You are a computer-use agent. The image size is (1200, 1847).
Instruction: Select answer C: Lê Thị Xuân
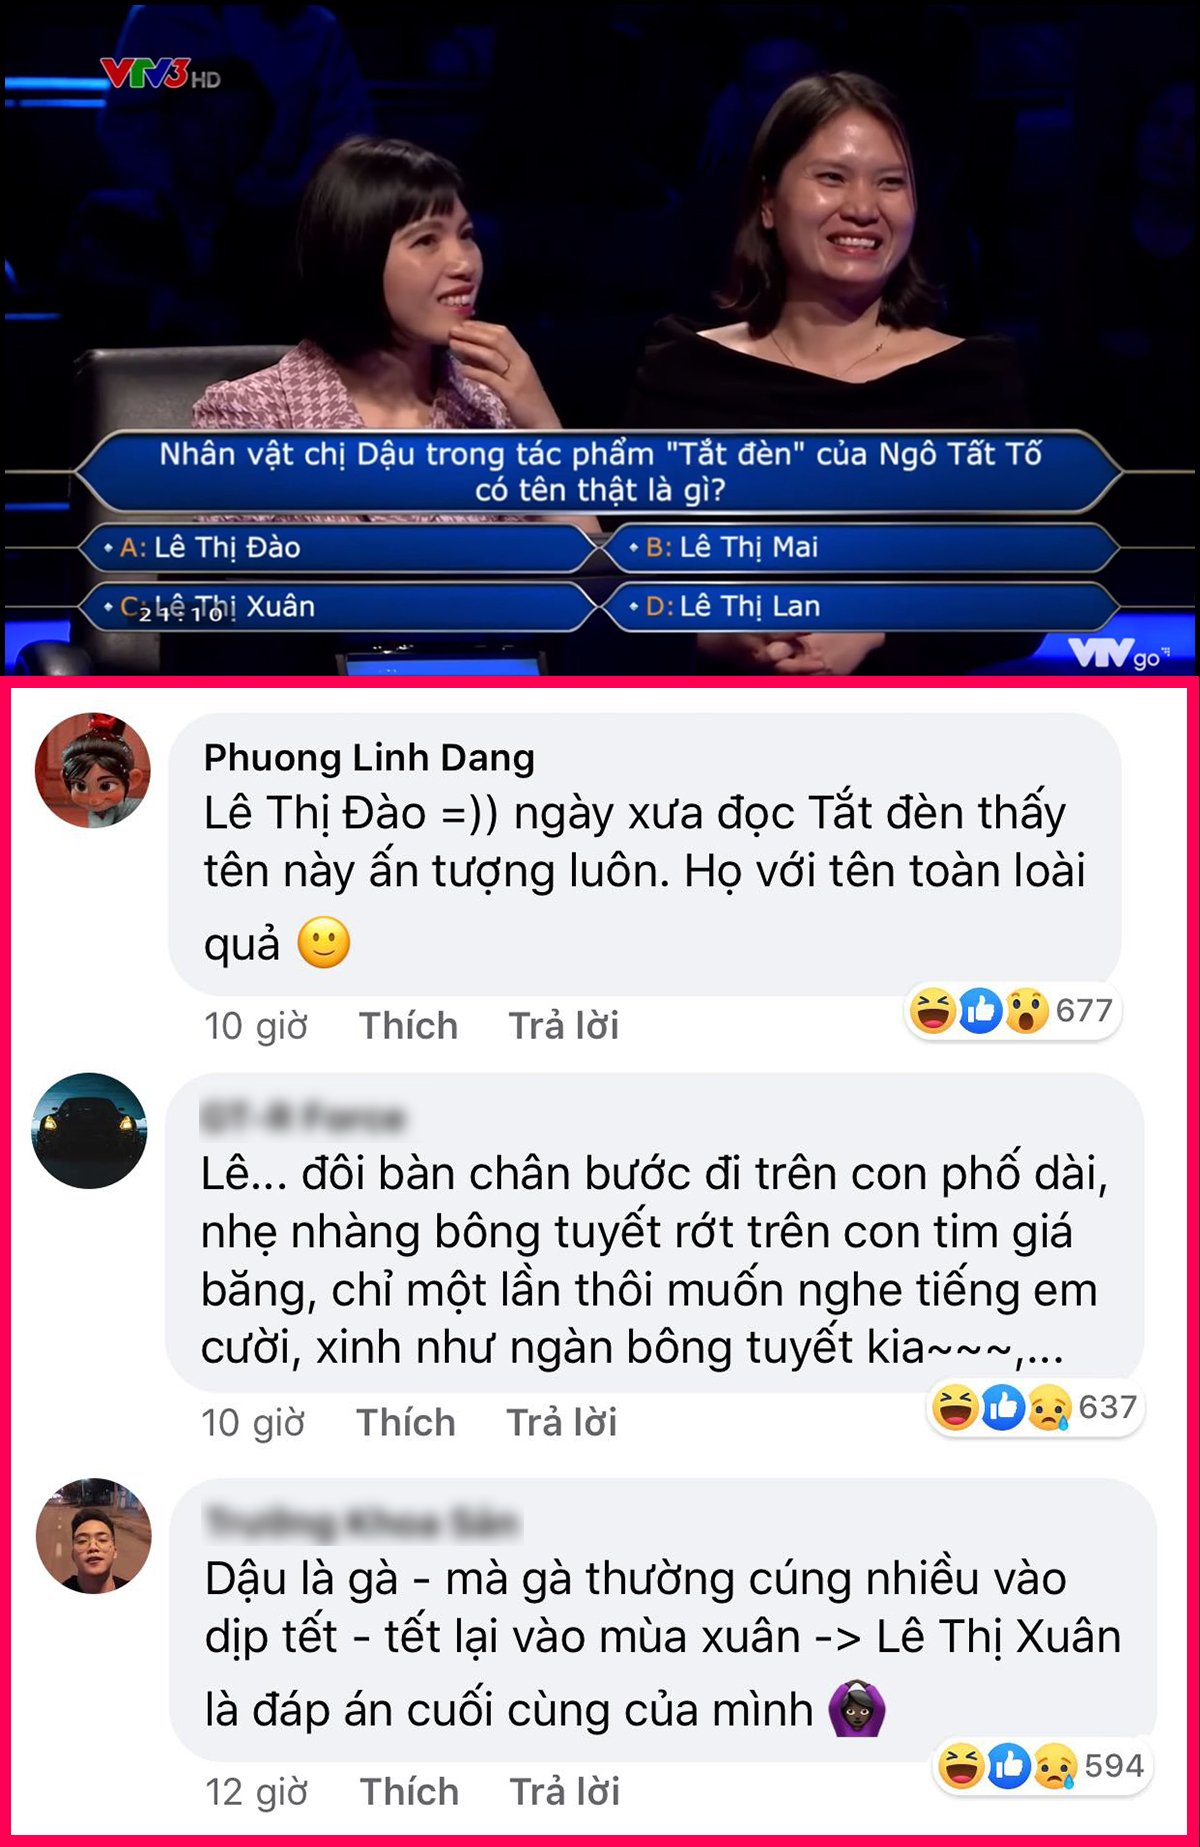click(338, 607)
